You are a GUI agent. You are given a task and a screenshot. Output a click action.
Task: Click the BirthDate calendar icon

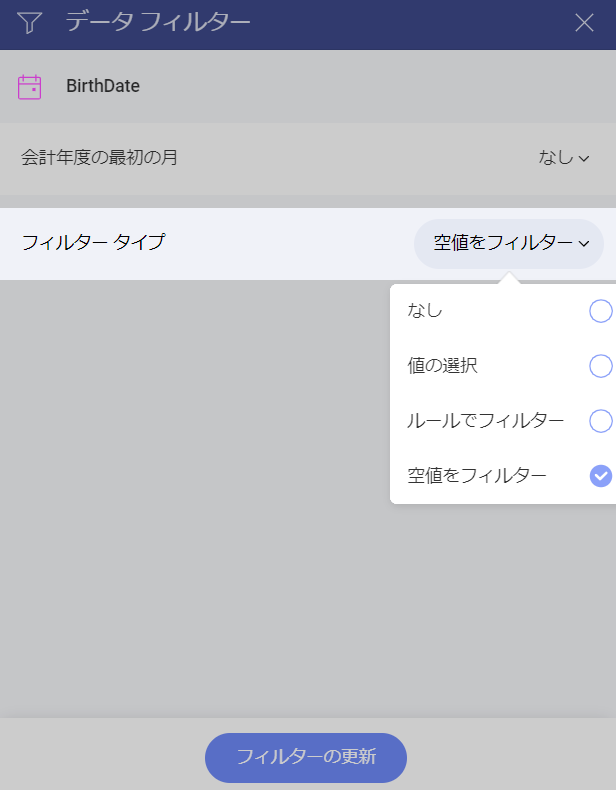click(x=29, y=87)
